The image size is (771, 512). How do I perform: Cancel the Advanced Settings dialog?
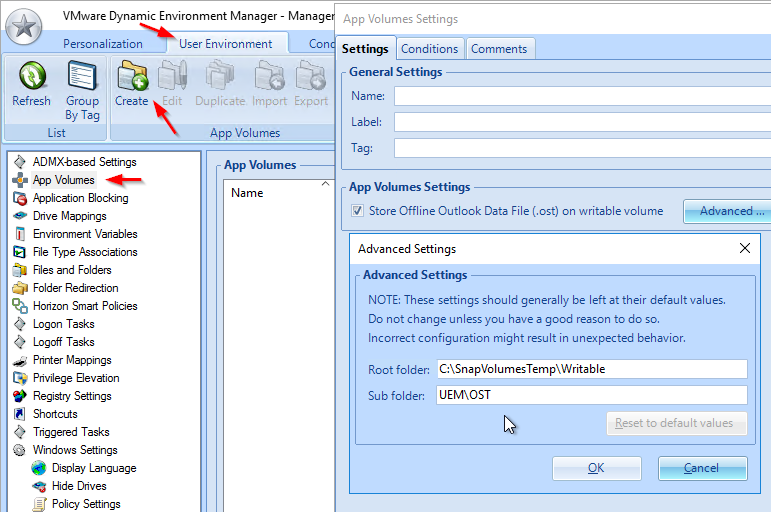click(x=702, y=468)
